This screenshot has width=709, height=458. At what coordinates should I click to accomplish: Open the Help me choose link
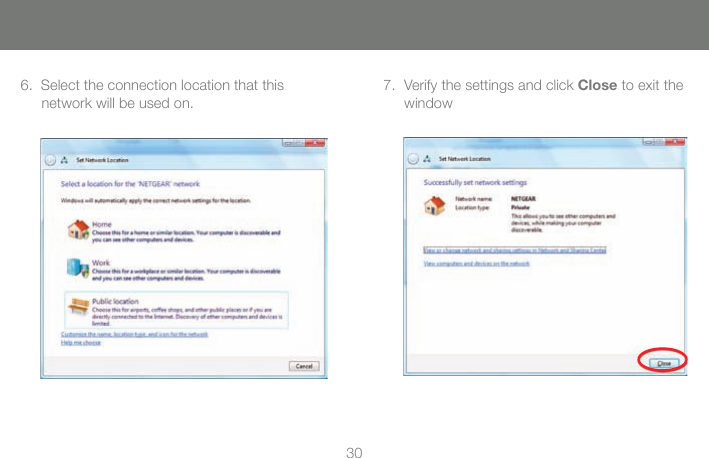point(81,343)
